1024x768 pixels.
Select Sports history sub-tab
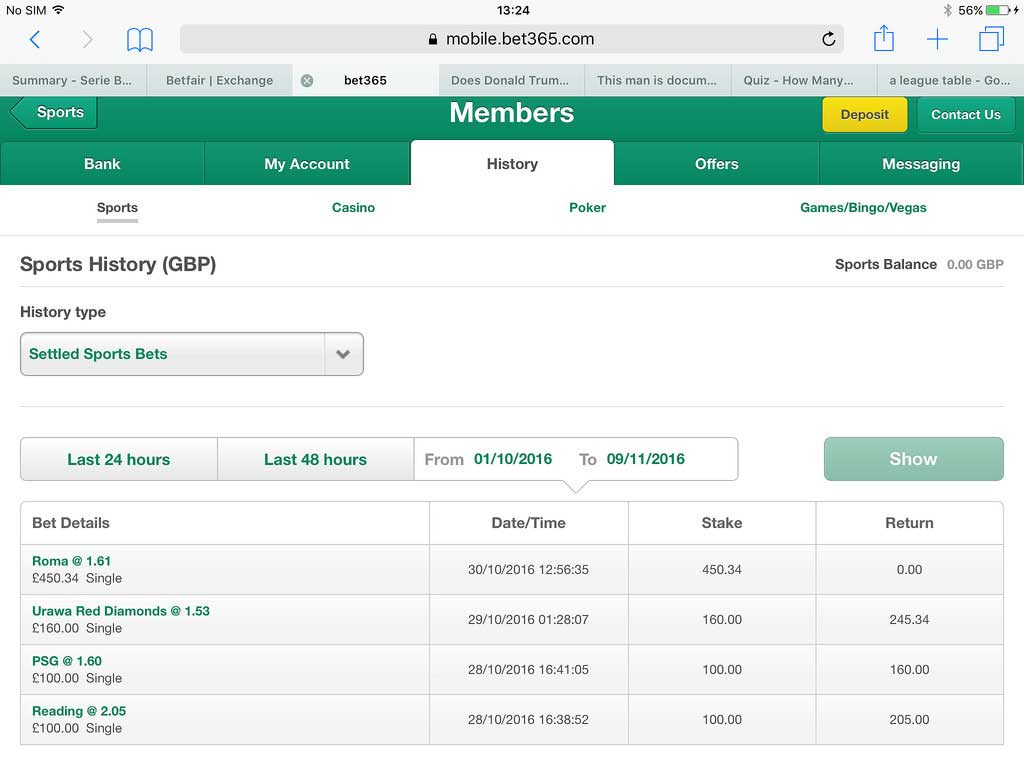tap(118, 208)
